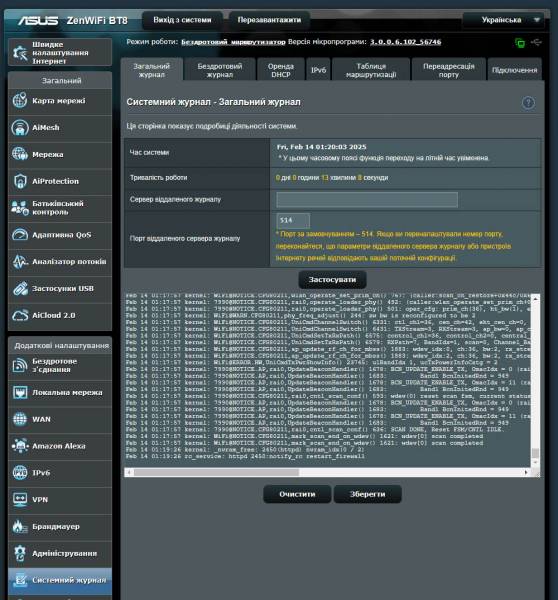
Task: Open the Брандмауер flame icon
Action: [20, 527]
